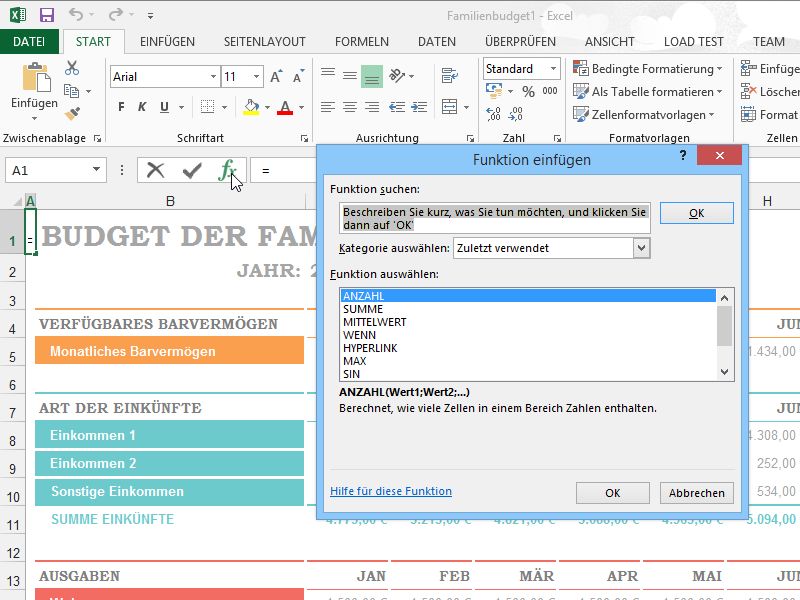The height and width of the screenshot is (600, 800).
Task: Switch to the FORMELN tab
Action: tap(362, 42)
